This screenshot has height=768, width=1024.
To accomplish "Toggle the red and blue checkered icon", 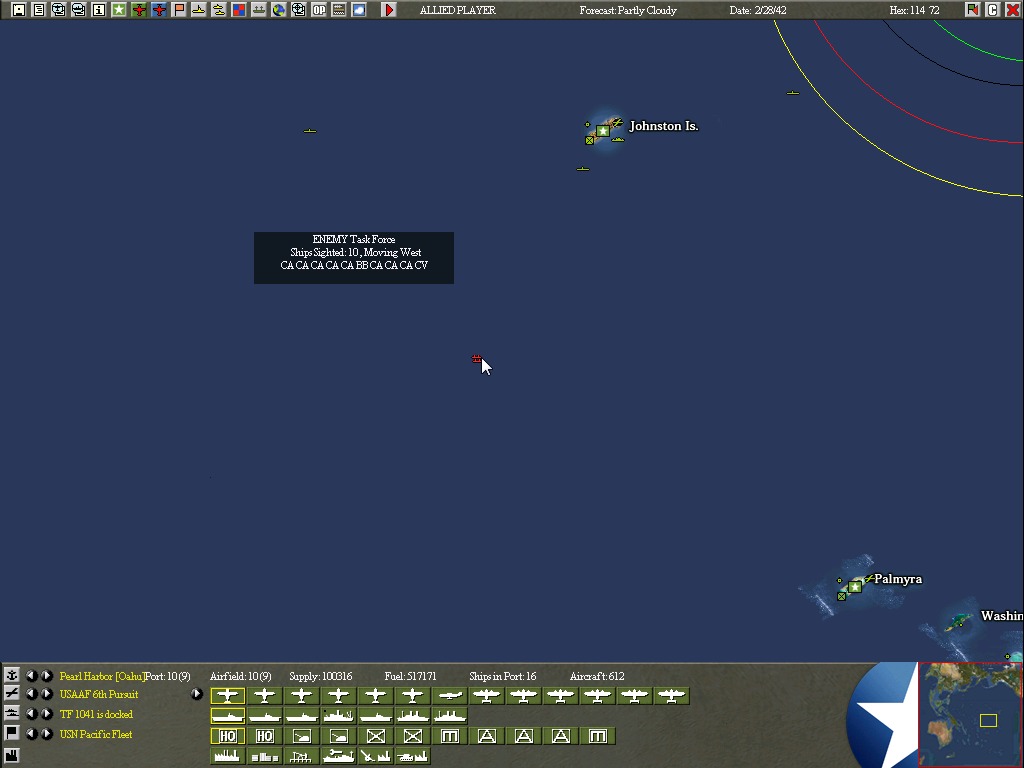I will tap(238, 10).
